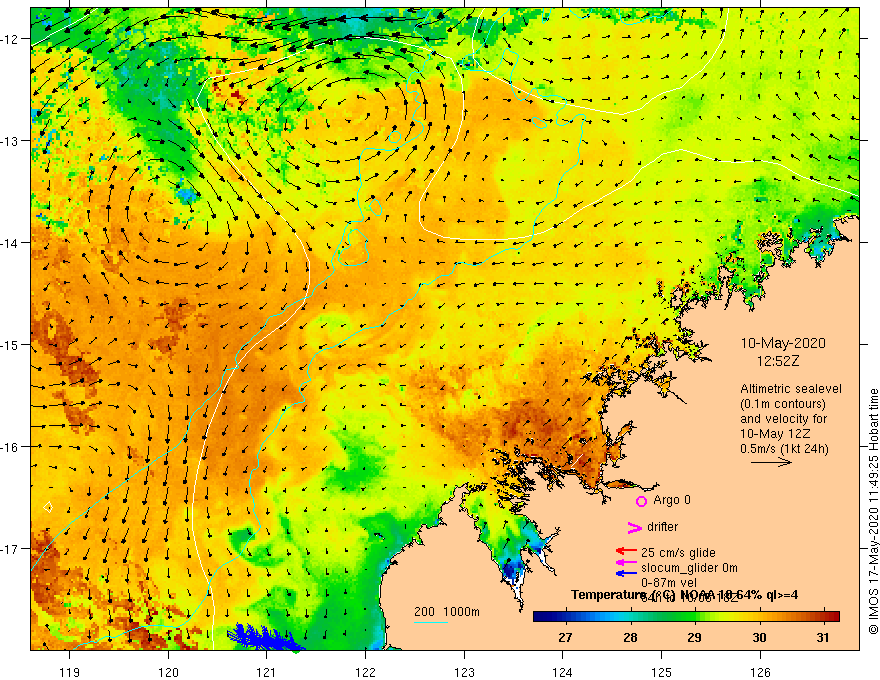Click the latitude -15 axis label
880x680 pixels.
click(10, 344)
